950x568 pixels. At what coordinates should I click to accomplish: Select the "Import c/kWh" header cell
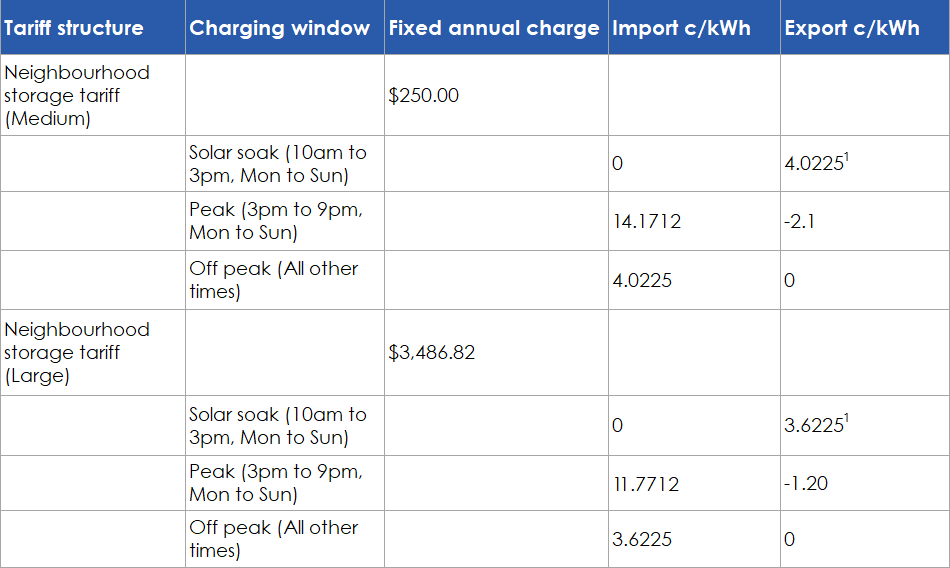[679, 28]
